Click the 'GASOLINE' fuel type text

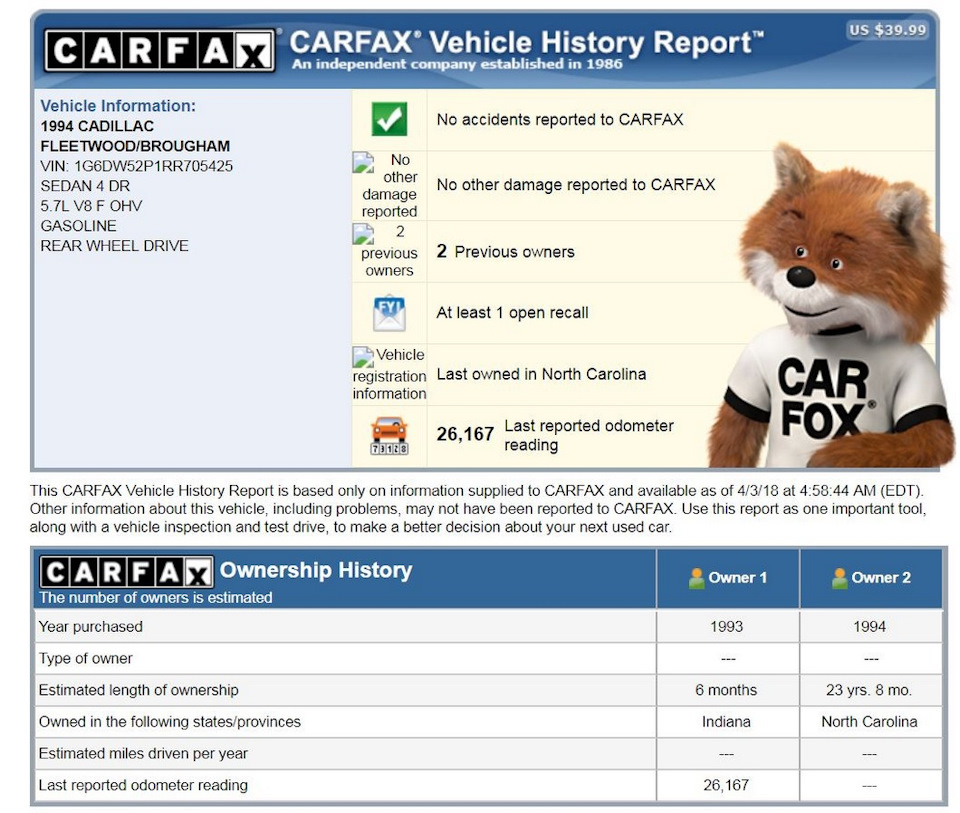78,226
